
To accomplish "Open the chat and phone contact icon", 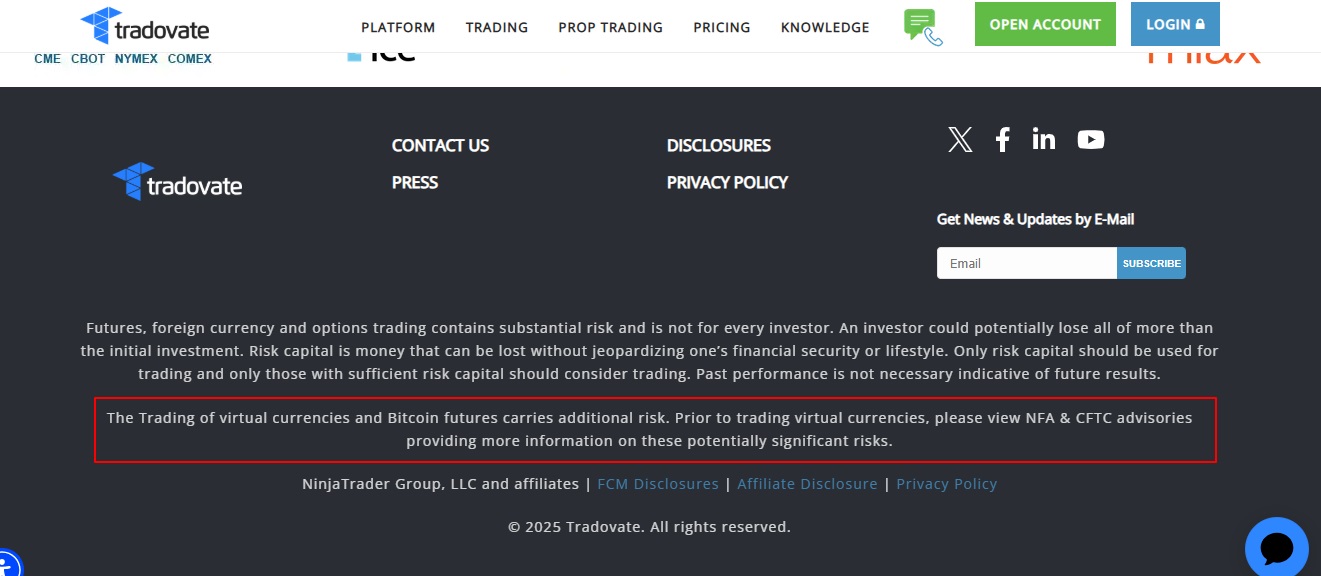I will [922, 27].
